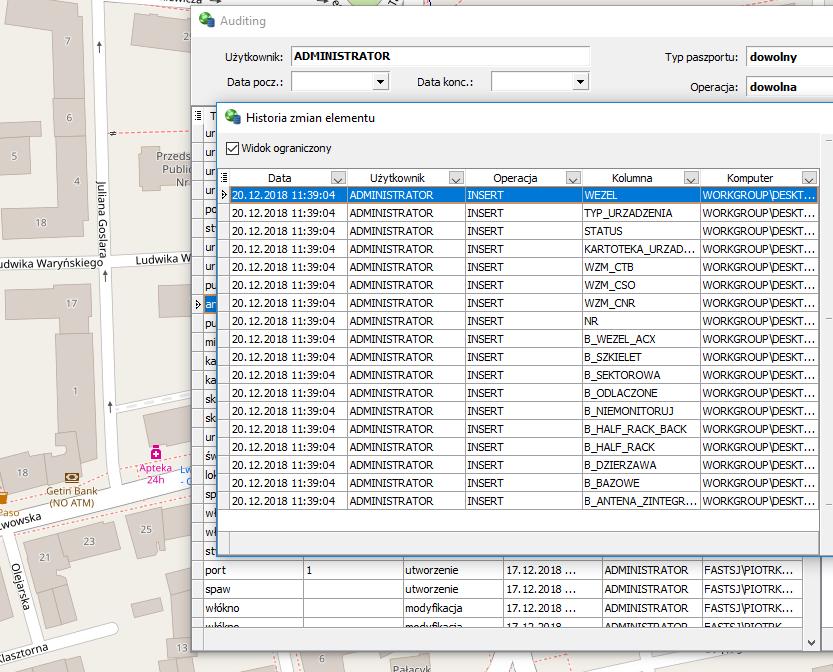Expand the Data konc. date picker
Screen dimensions: 833x672
pos(580,82)
